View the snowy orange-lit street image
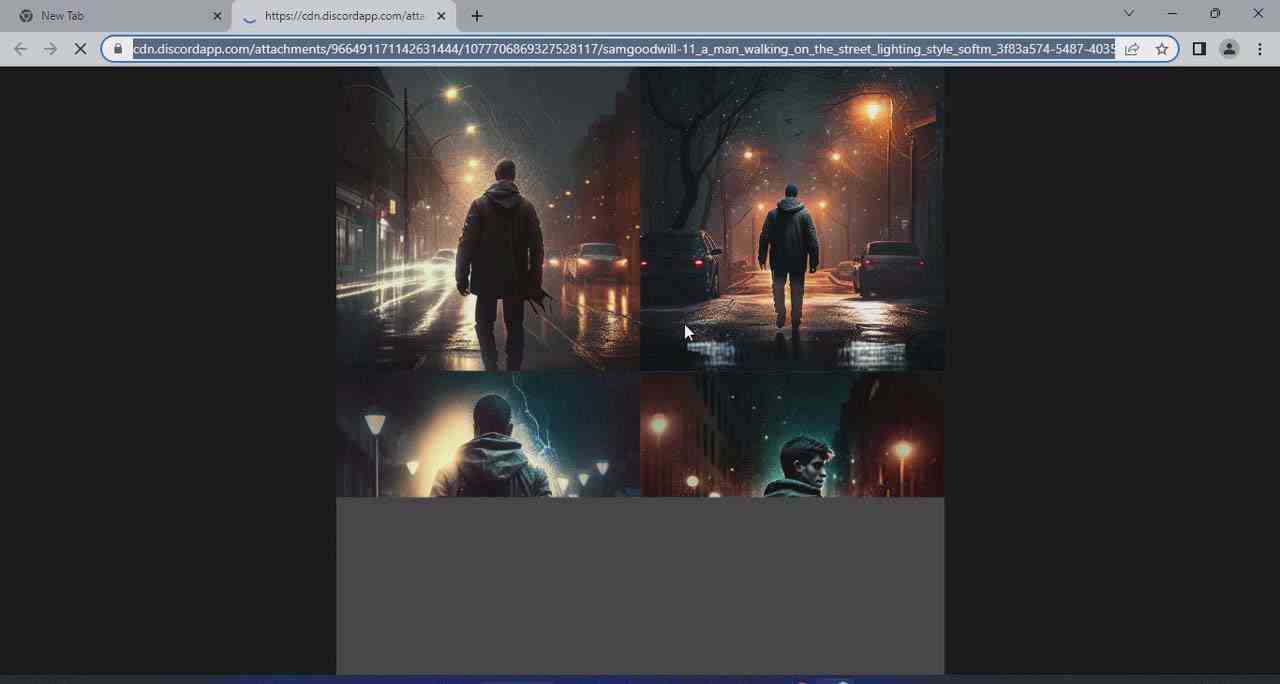Viewport: 1280px width, 684px height. point(791,220)
